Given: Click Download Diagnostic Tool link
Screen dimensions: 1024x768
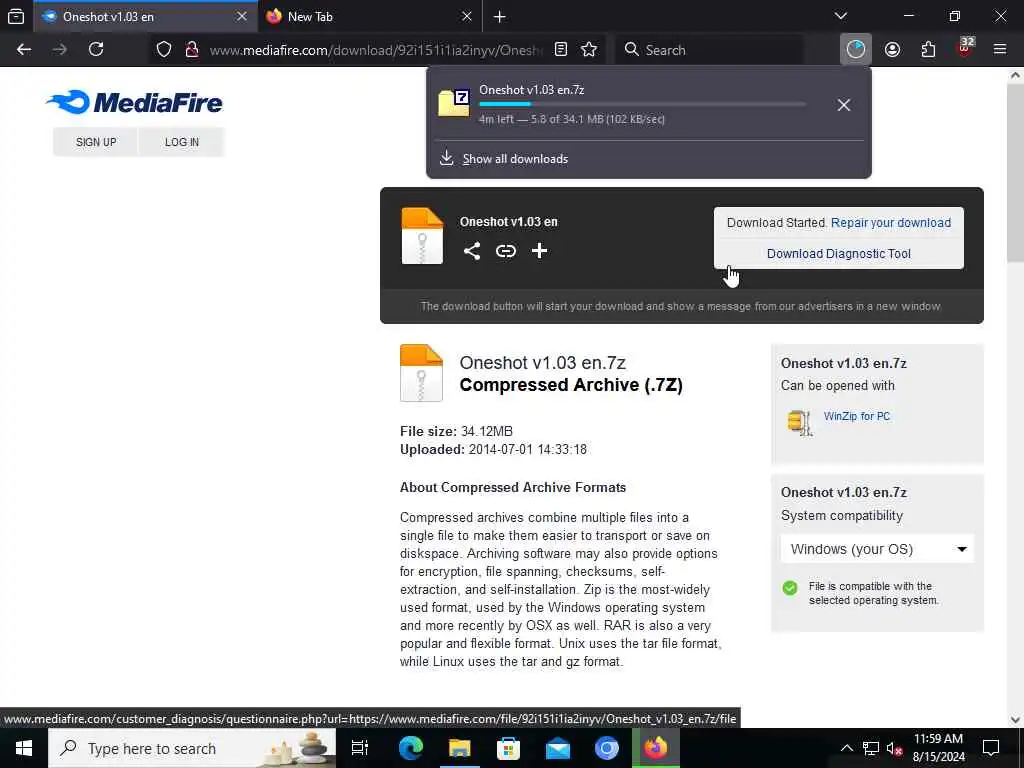Looking at the screenshot, I should click(x=839, y=253).
